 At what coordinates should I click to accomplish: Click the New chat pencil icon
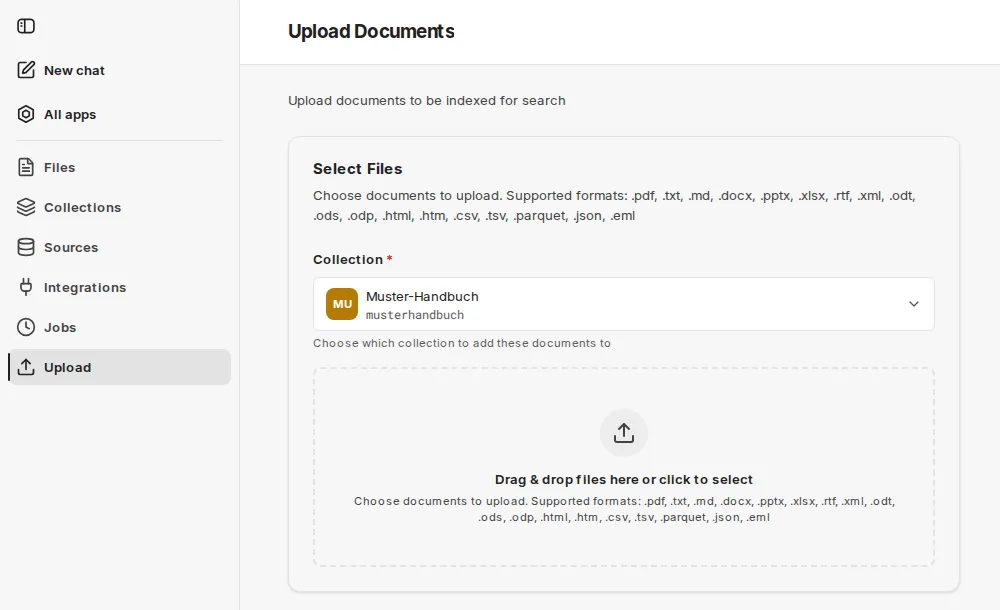(26, 70)
